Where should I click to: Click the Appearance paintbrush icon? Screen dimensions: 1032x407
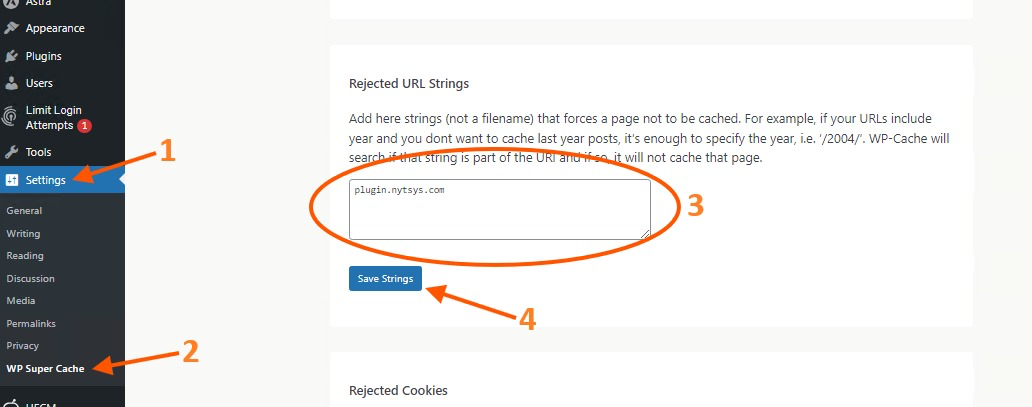[x=11, y=28]
